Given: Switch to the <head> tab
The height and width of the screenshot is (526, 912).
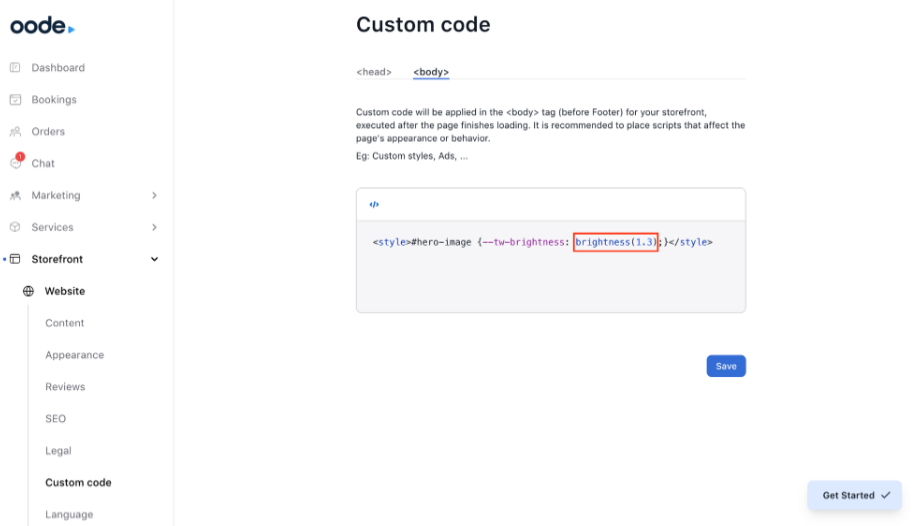Looking at the screenshot, I should (x=374, y=72).
